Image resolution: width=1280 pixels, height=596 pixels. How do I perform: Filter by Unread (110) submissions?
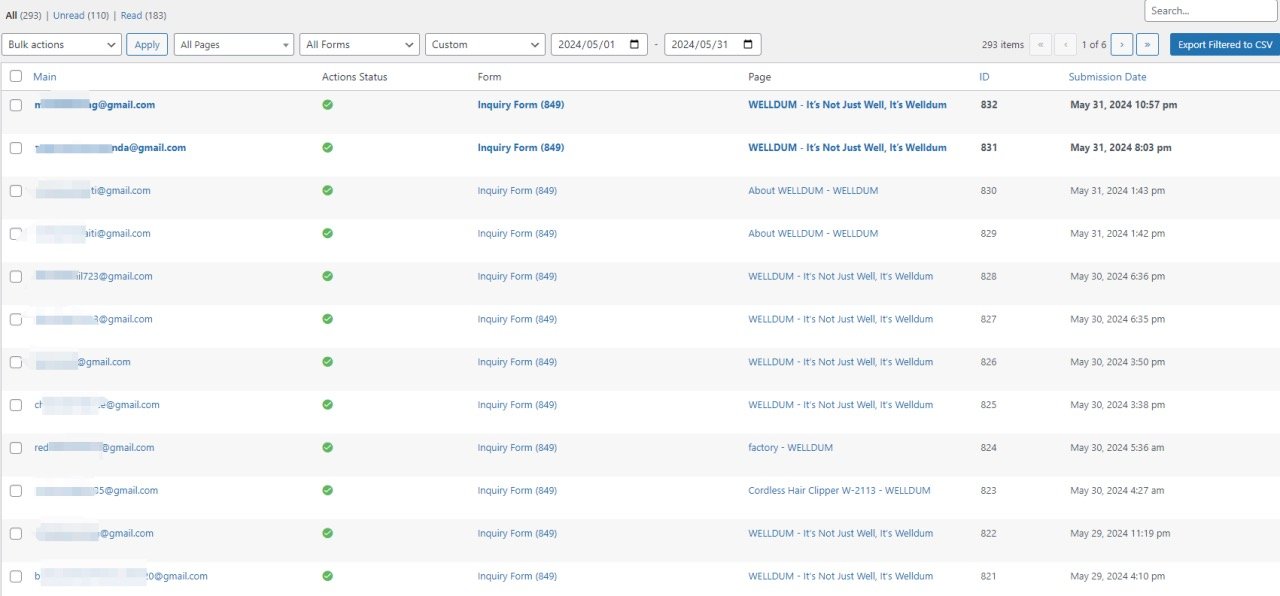coord(81,15)
